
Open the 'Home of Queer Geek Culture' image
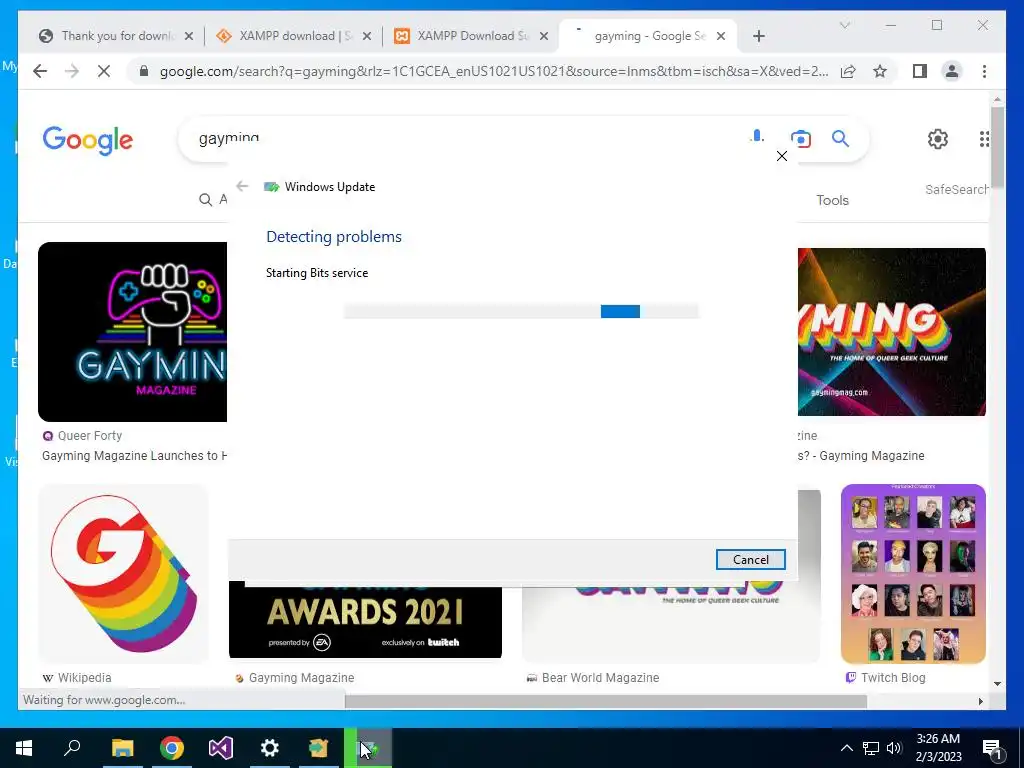tap(891, 332)
